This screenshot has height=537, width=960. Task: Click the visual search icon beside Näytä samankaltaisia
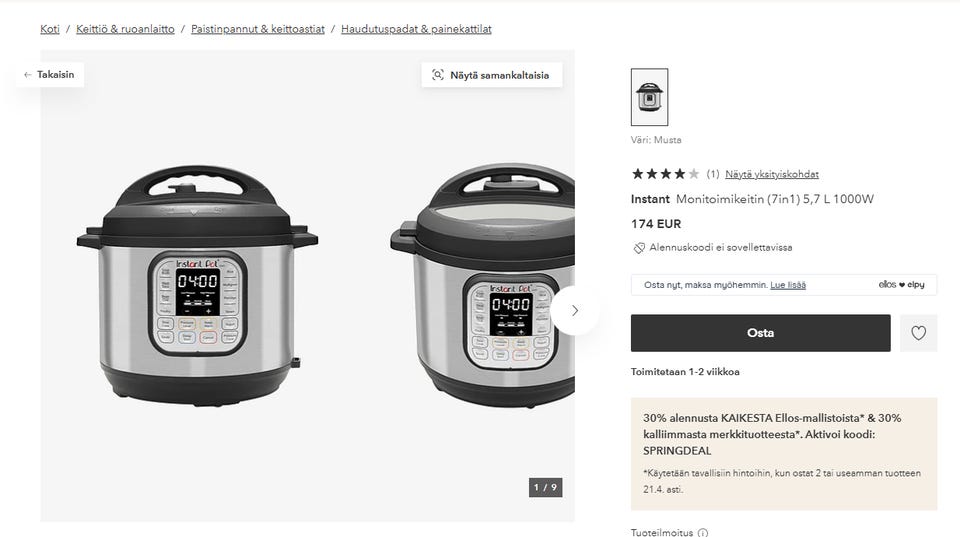[437, 75]
